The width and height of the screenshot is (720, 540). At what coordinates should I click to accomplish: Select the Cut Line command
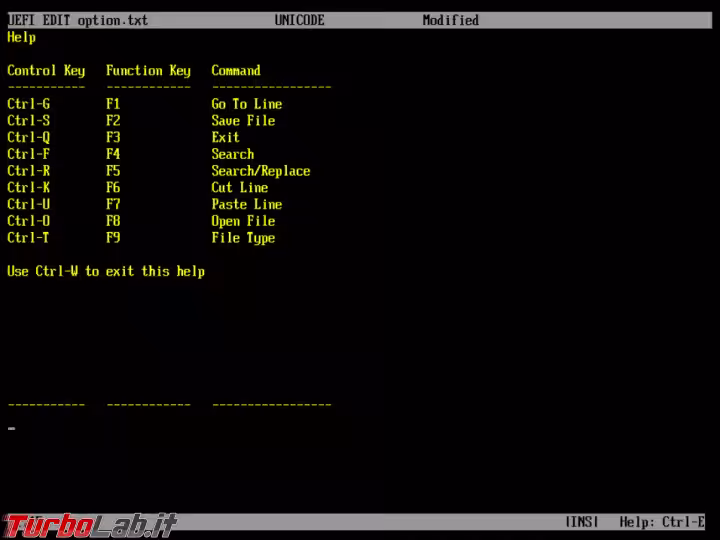tap(239, 188)
